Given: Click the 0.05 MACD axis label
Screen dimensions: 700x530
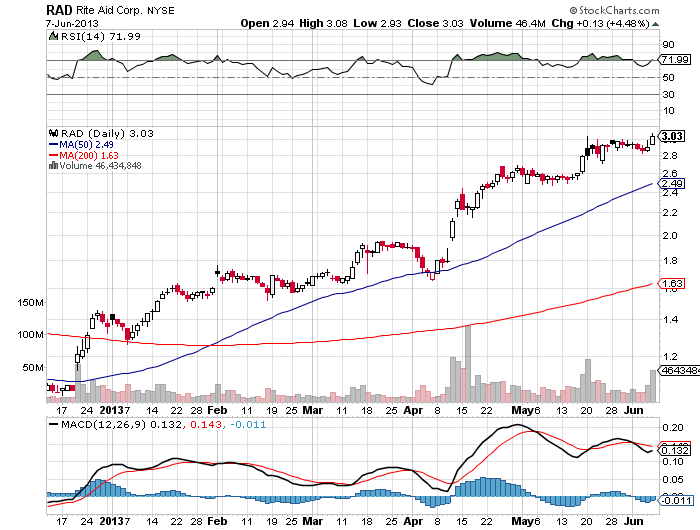Looking at the screenshot, I should coord(673,480).
